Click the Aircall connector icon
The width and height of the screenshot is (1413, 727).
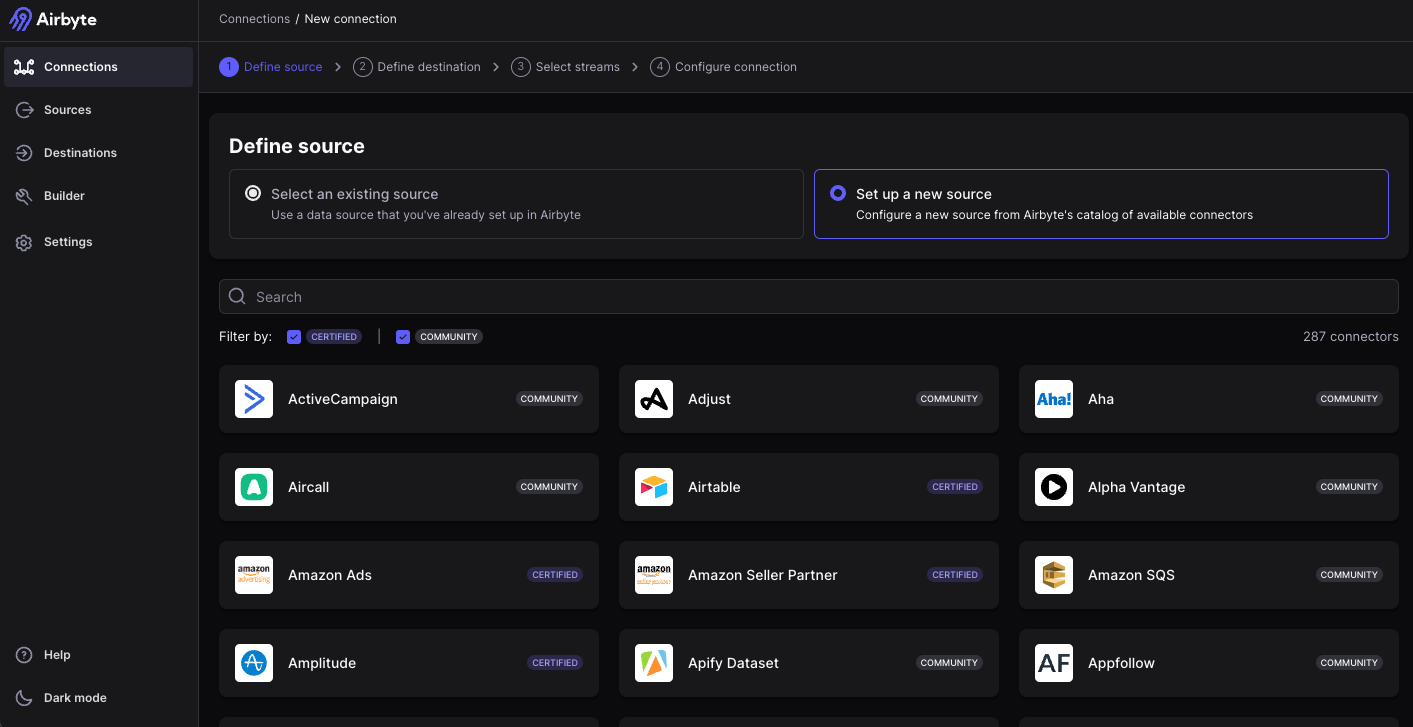point(254,487)
